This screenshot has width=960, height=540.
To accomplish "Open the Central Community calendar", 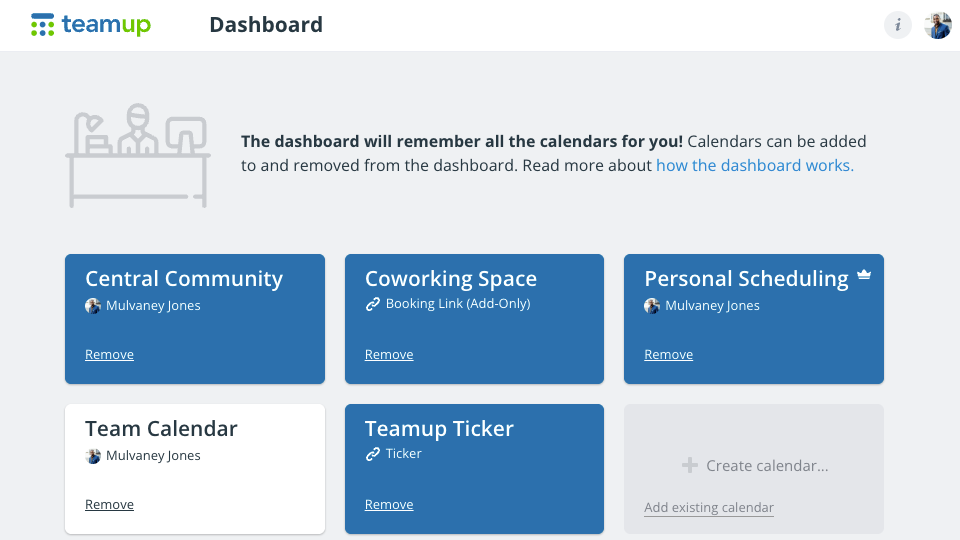I will [184, 279].
